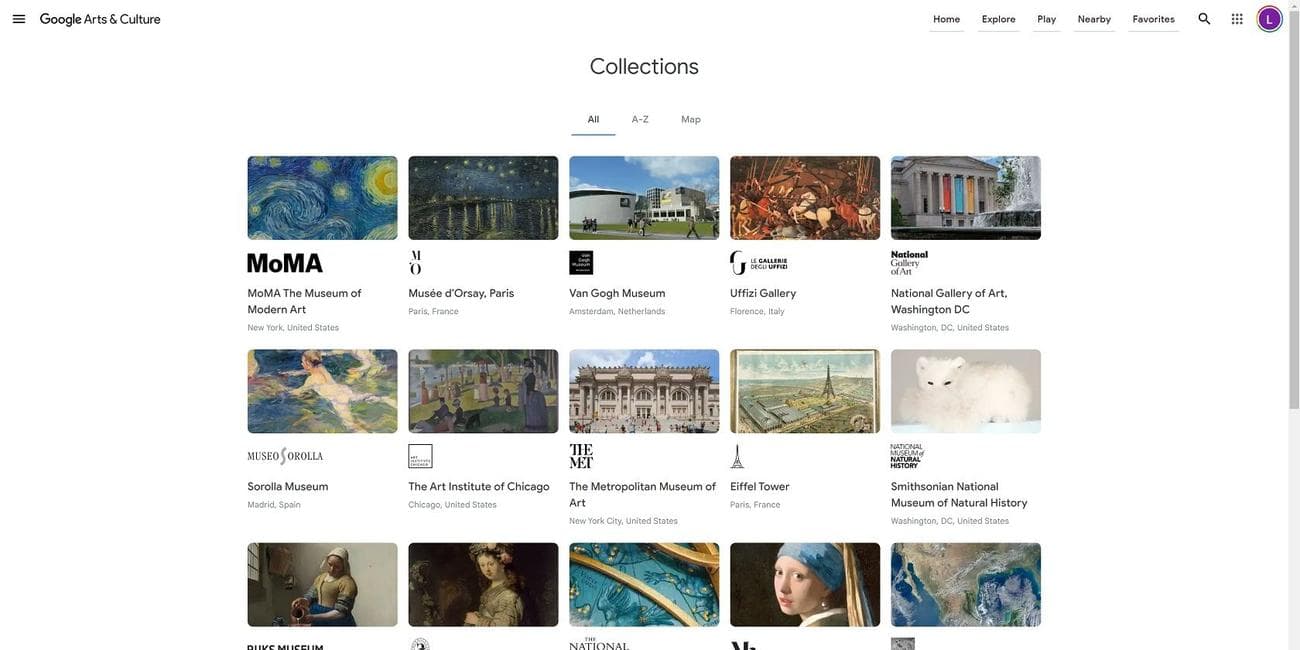The width and height of the screenshot is (1300, 650).
Task: Open the hamburger main menu
Action: coord(19,19)
